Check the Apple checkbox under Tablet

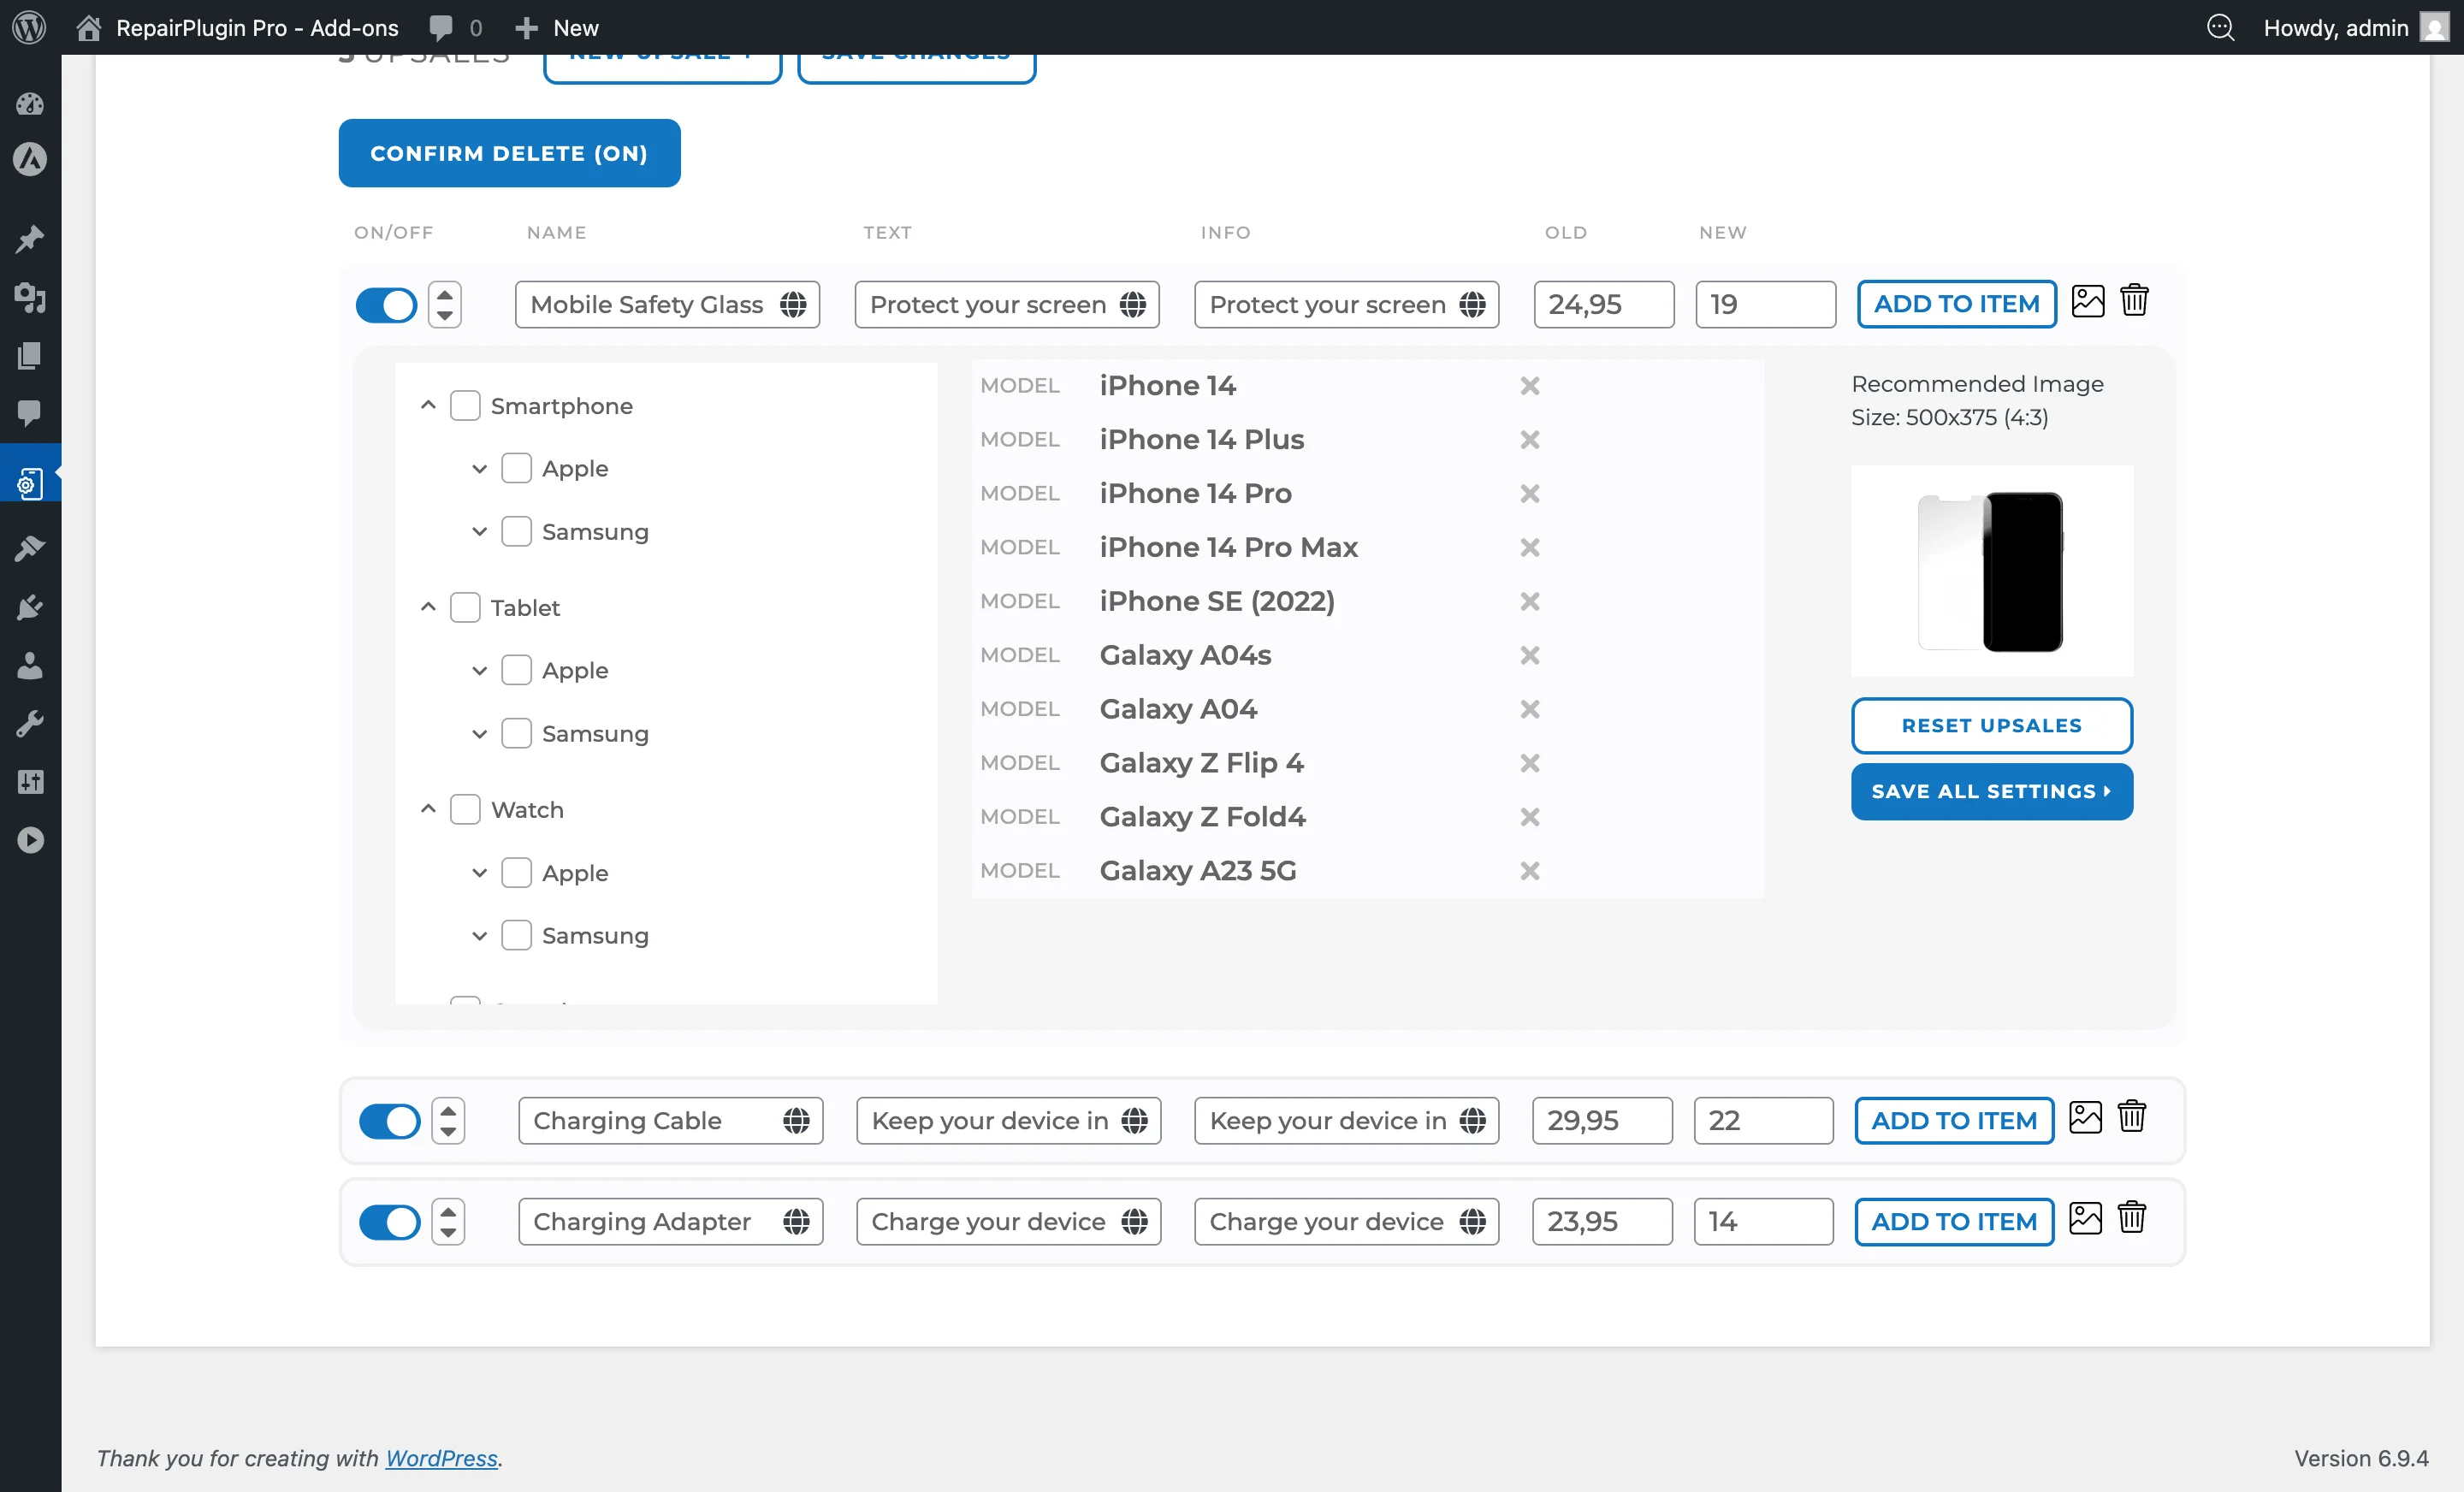tap(516, 670)
